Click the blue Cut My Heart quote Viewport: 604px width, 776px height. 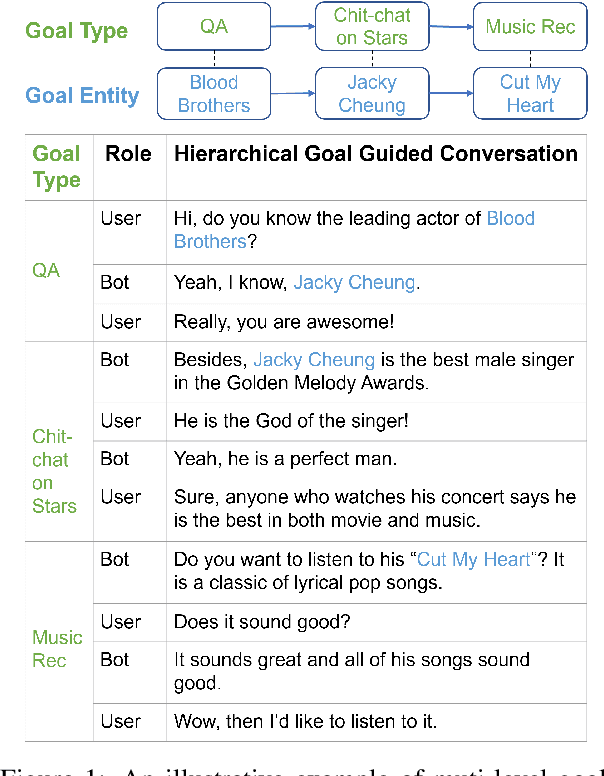pyautogui.click(x=474, y=559)
